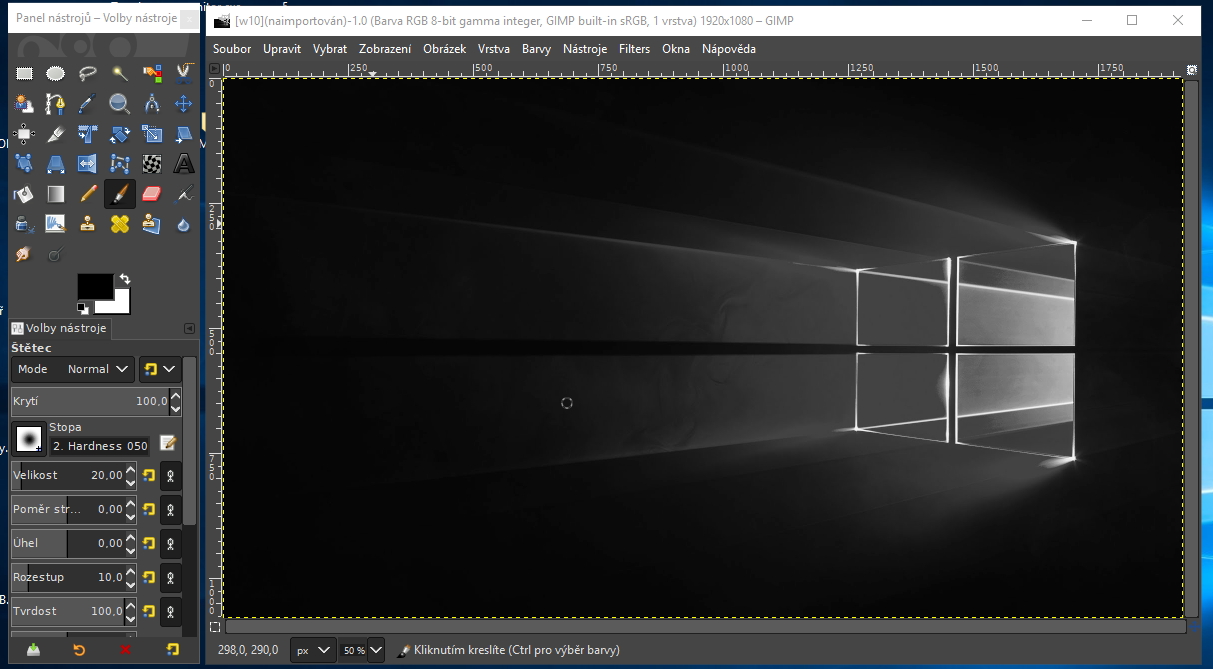Screen dimensions: 1213x669
Task: Swap foreground and background colors arrow
Action: 124,279
